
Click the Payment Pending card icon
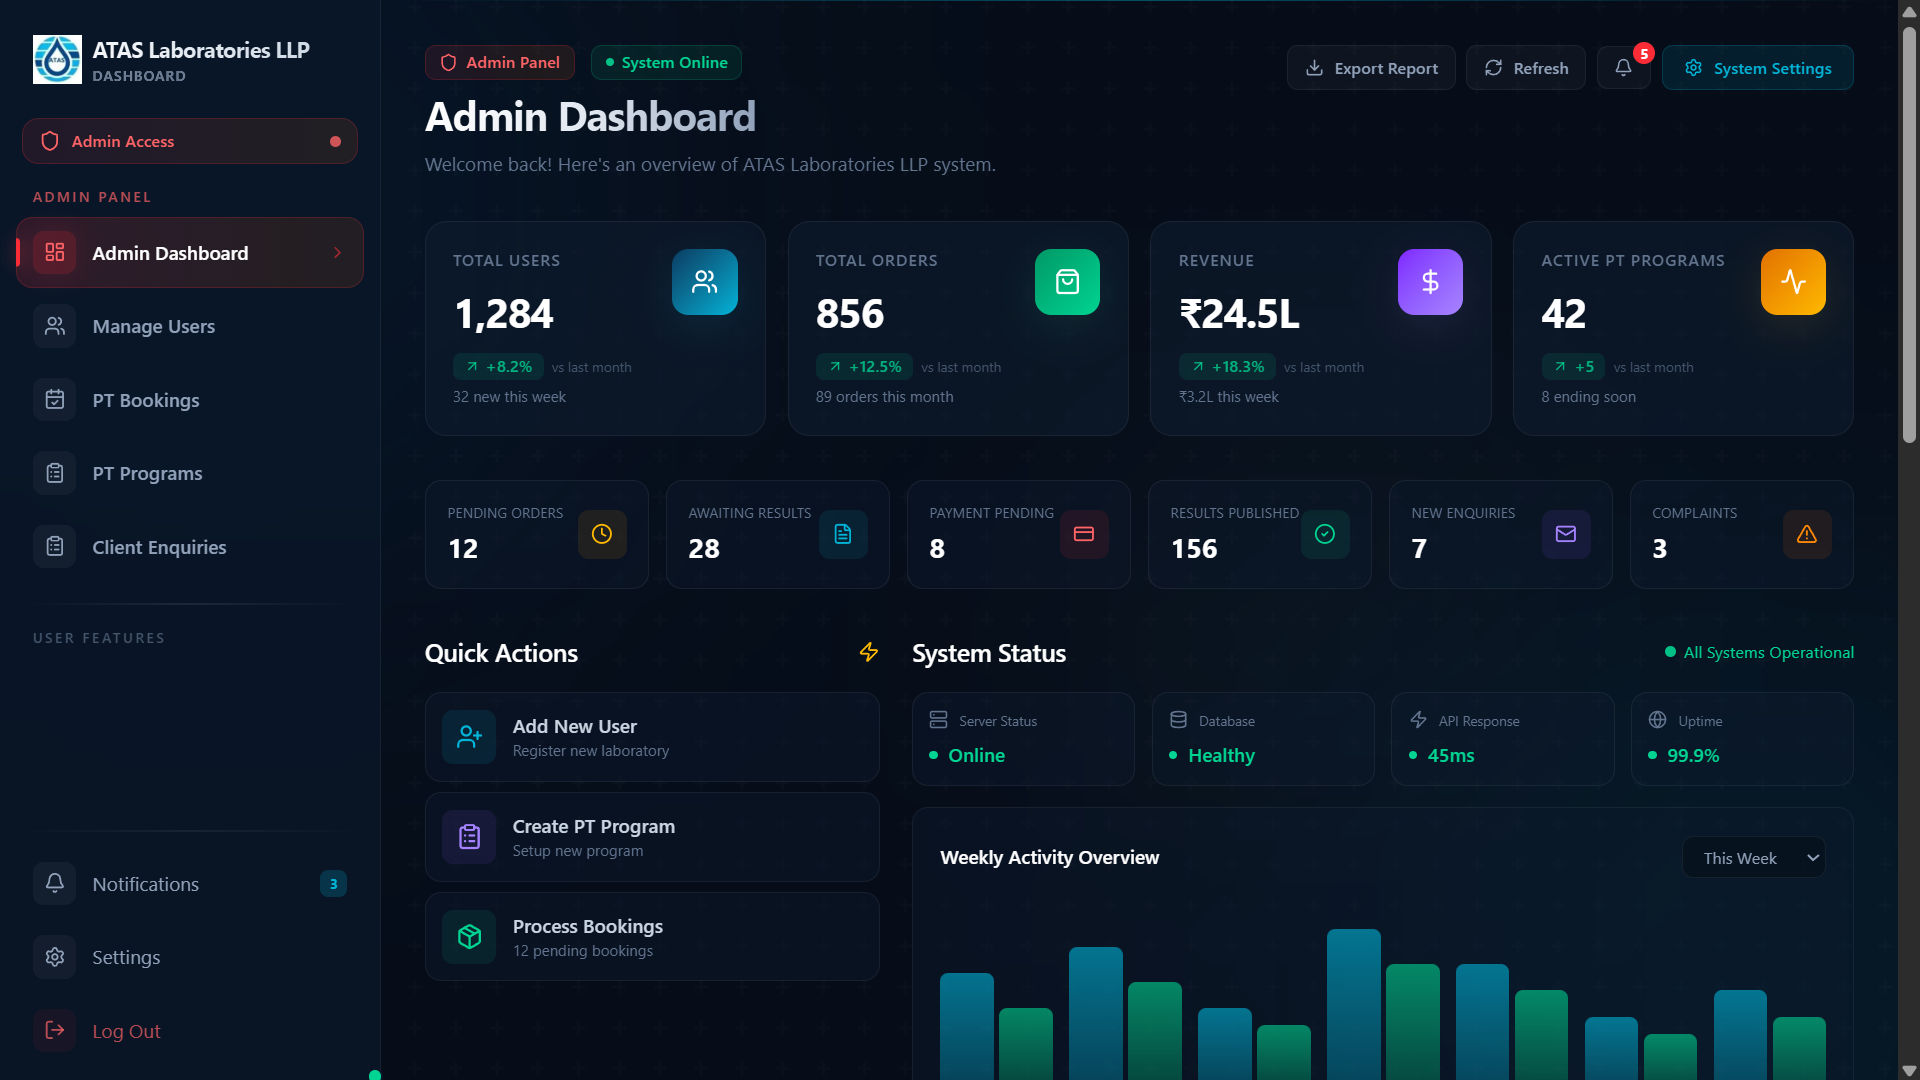1084,534
